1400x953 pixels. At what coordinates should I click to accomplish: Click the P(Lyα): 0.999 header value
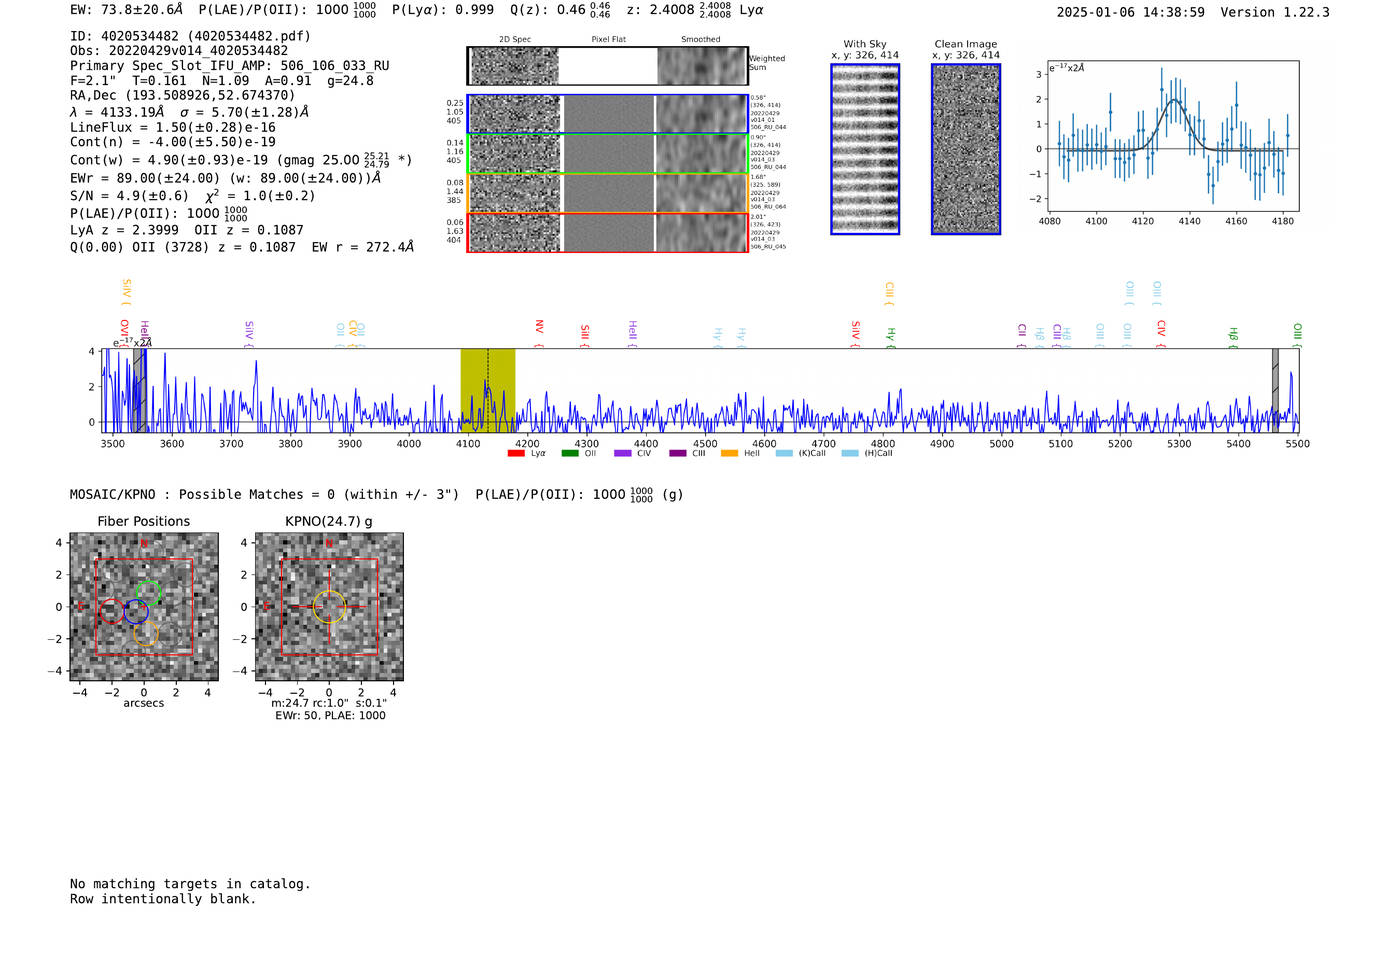tap(443, 10)
